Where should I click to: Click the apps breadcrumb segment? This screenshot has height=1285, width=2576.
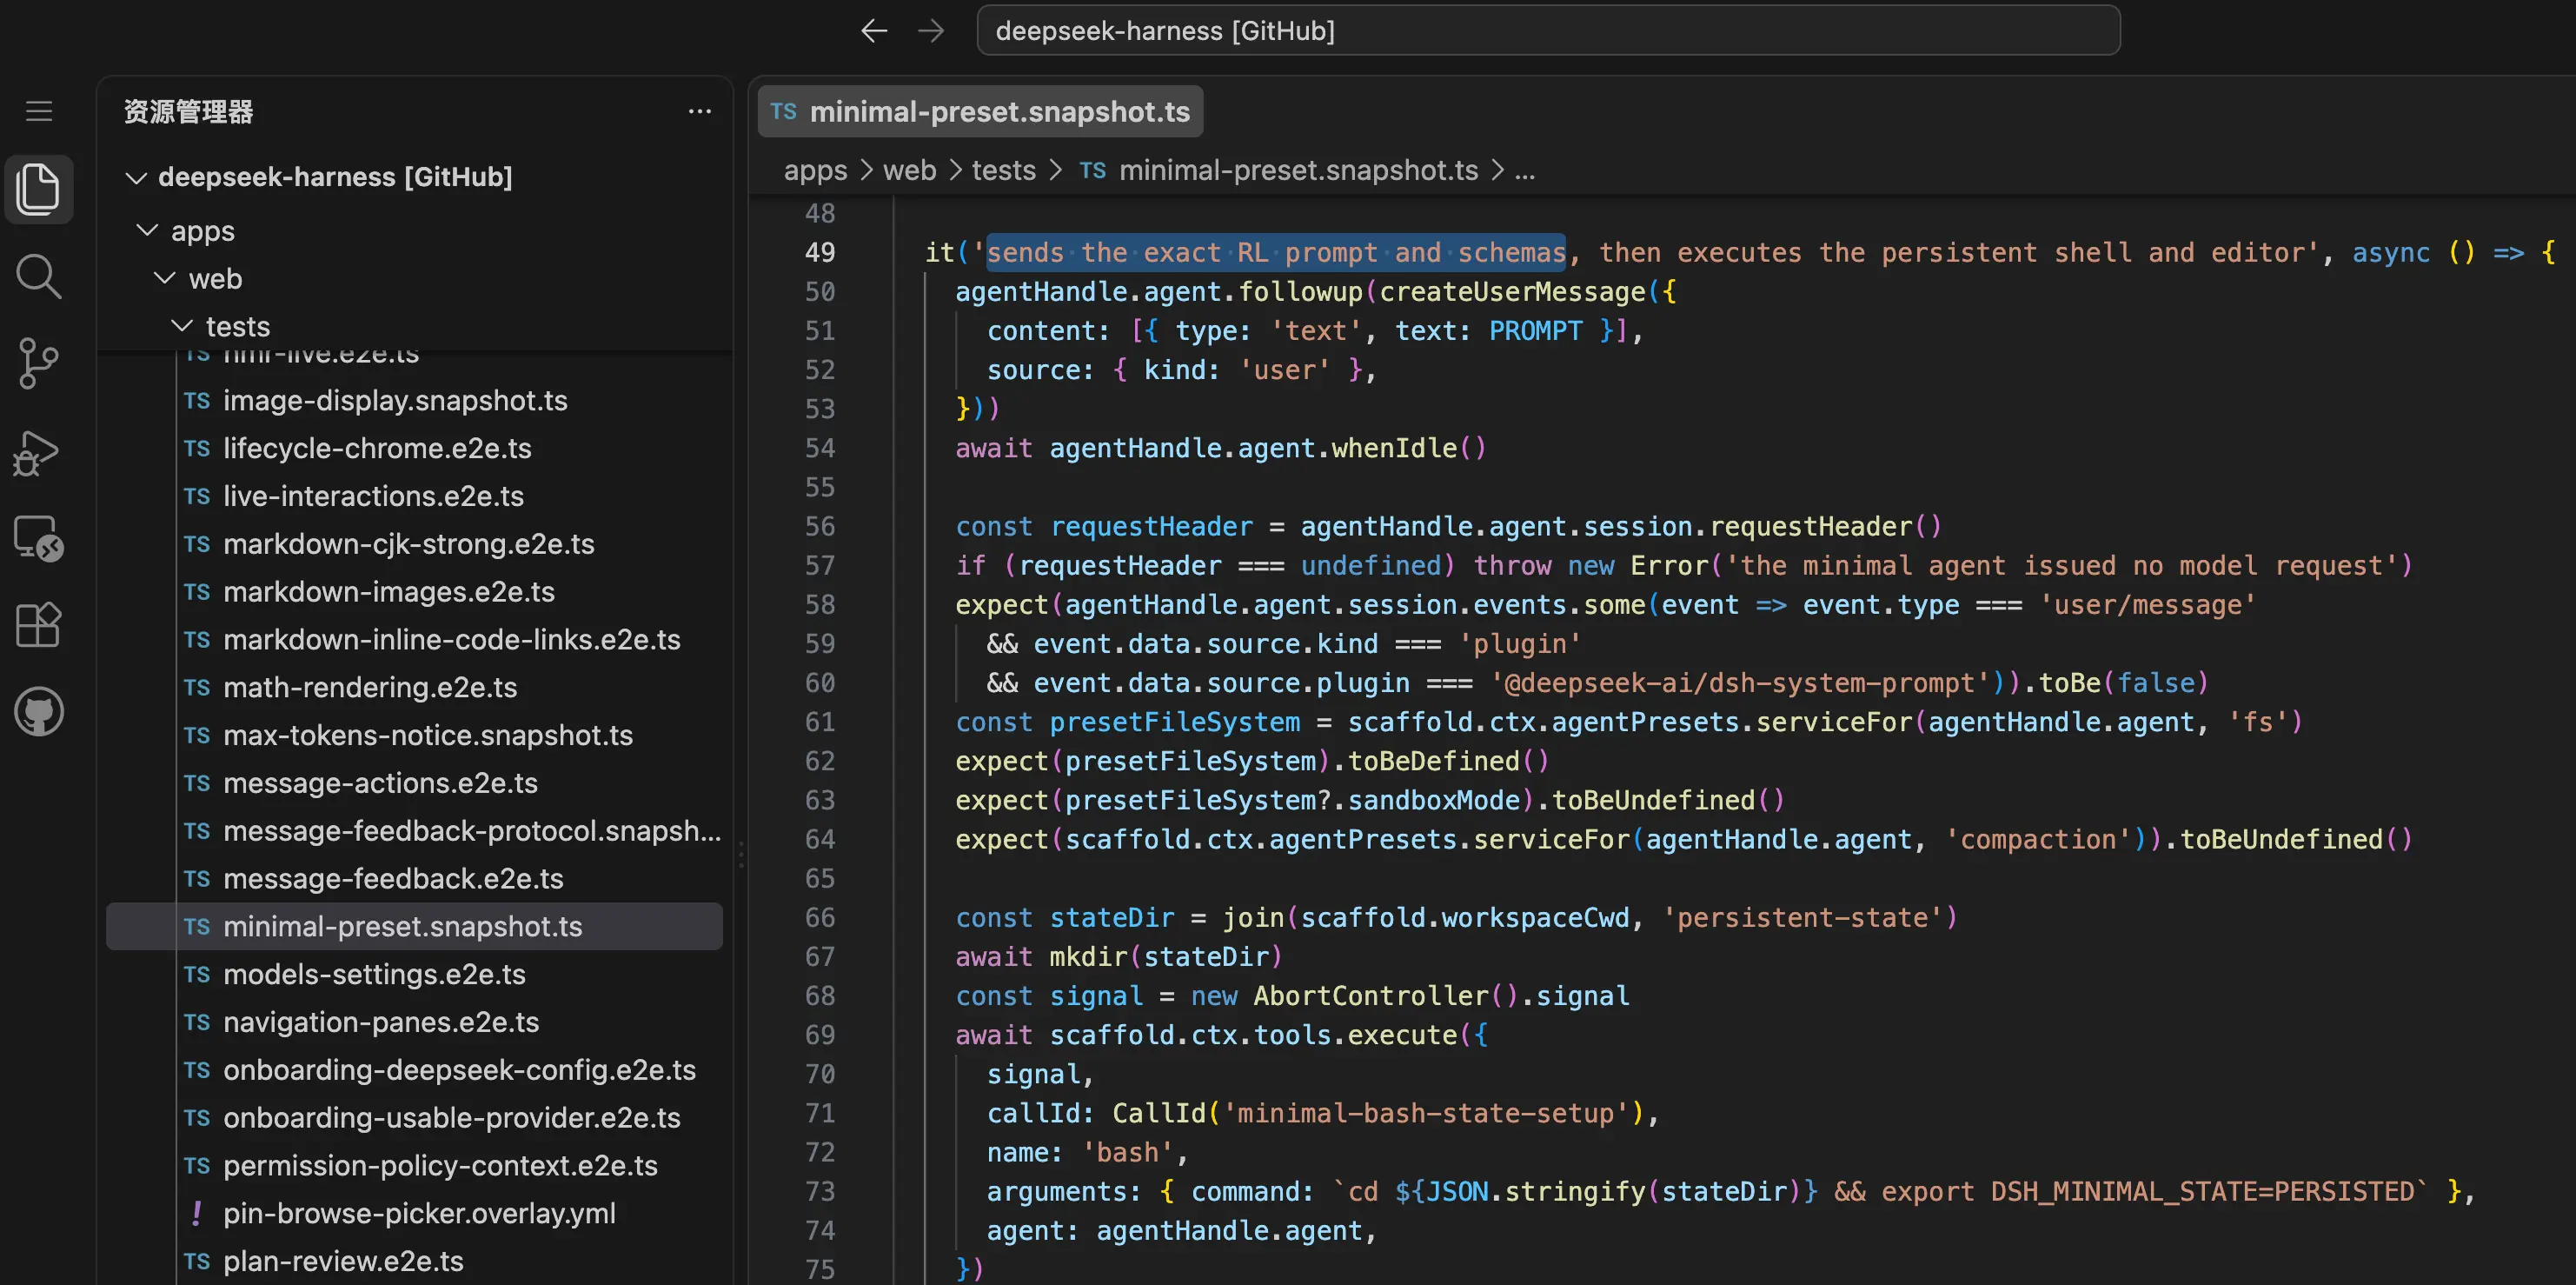click(x=815, y=170)
